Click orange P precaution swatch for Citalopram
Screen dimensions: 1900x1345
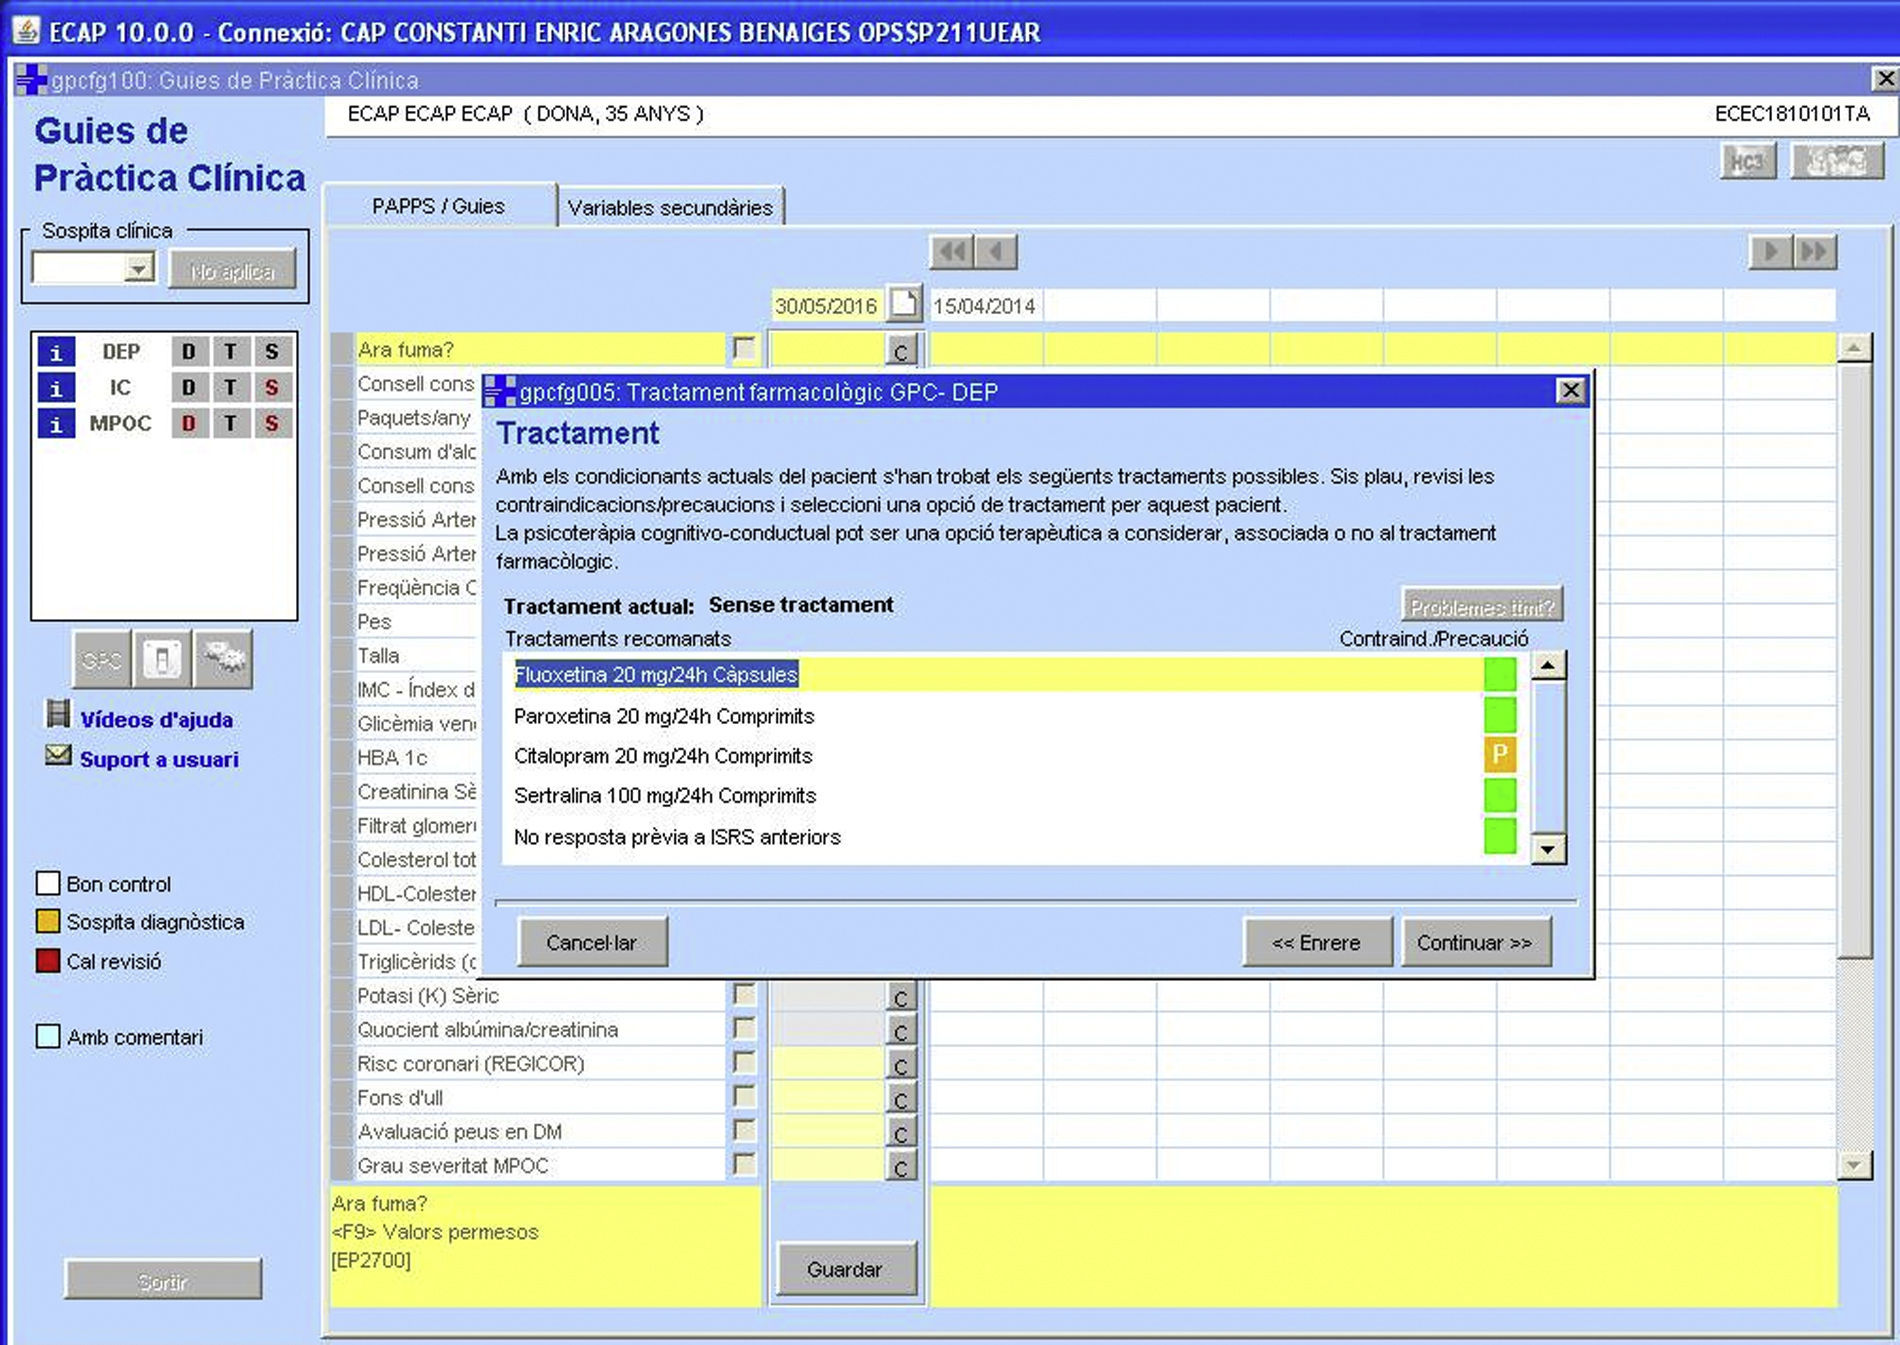(x=1499, y=755)
